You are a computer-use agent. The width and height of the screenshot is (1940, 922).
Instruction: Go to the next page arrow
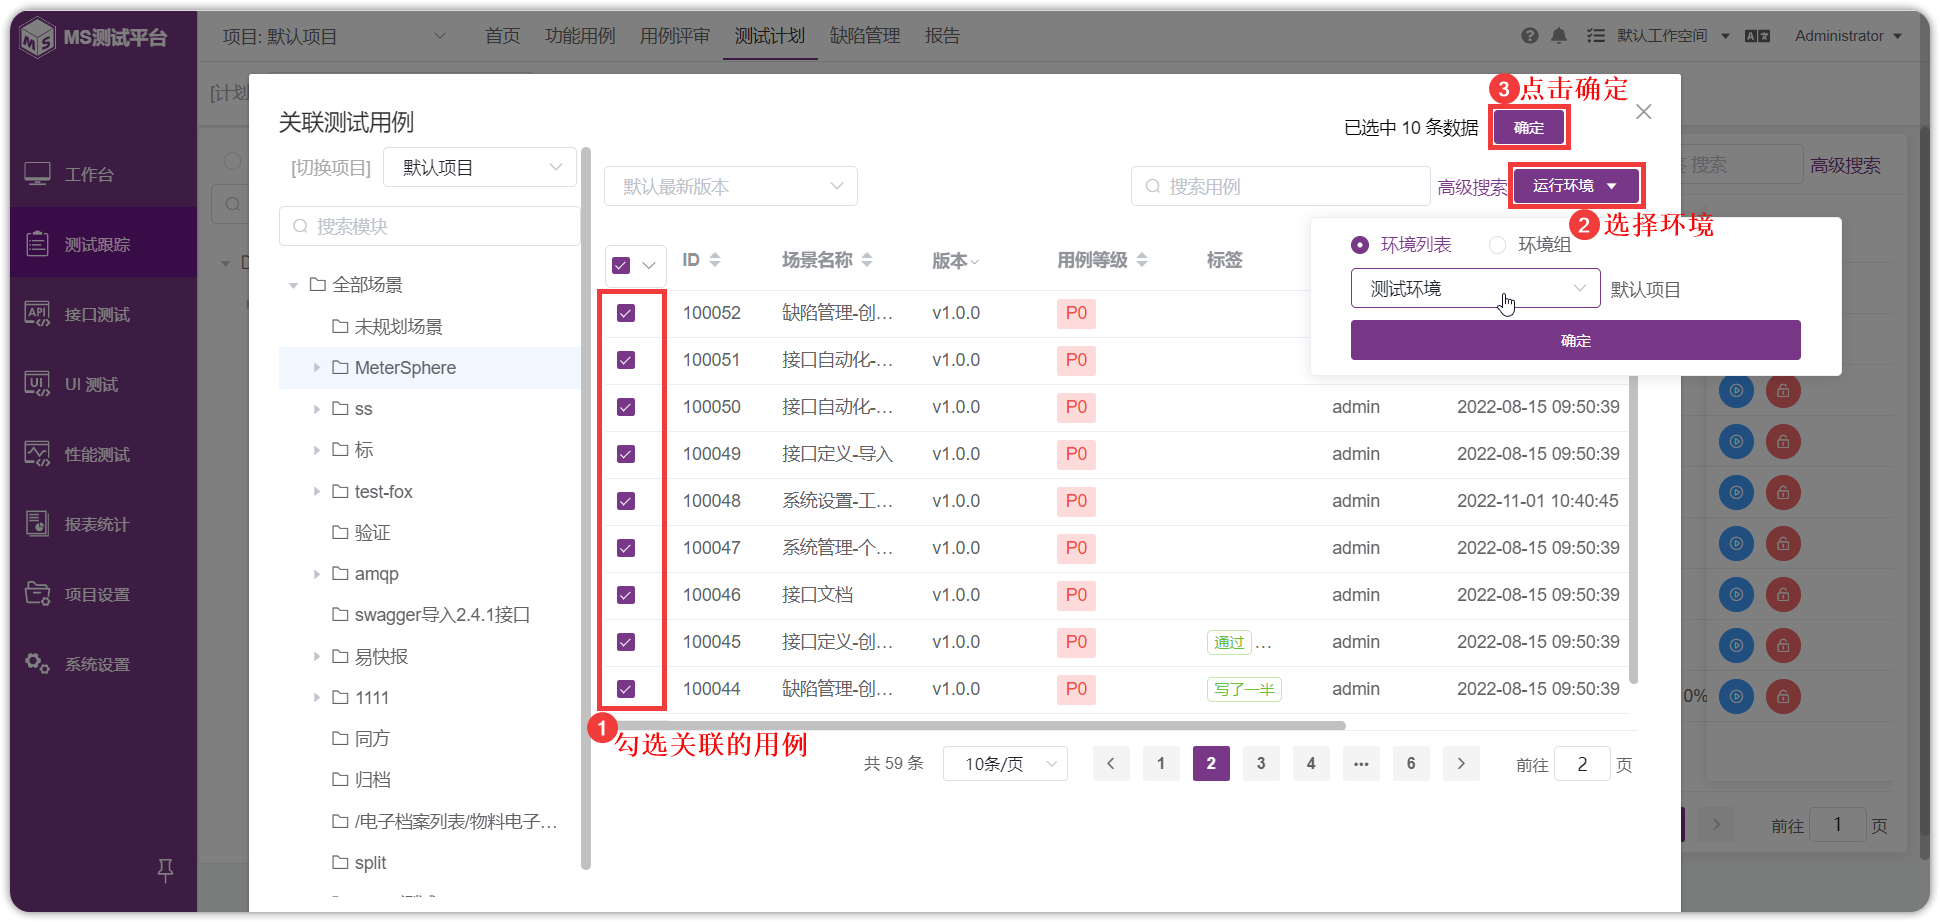coord(1461,764)
